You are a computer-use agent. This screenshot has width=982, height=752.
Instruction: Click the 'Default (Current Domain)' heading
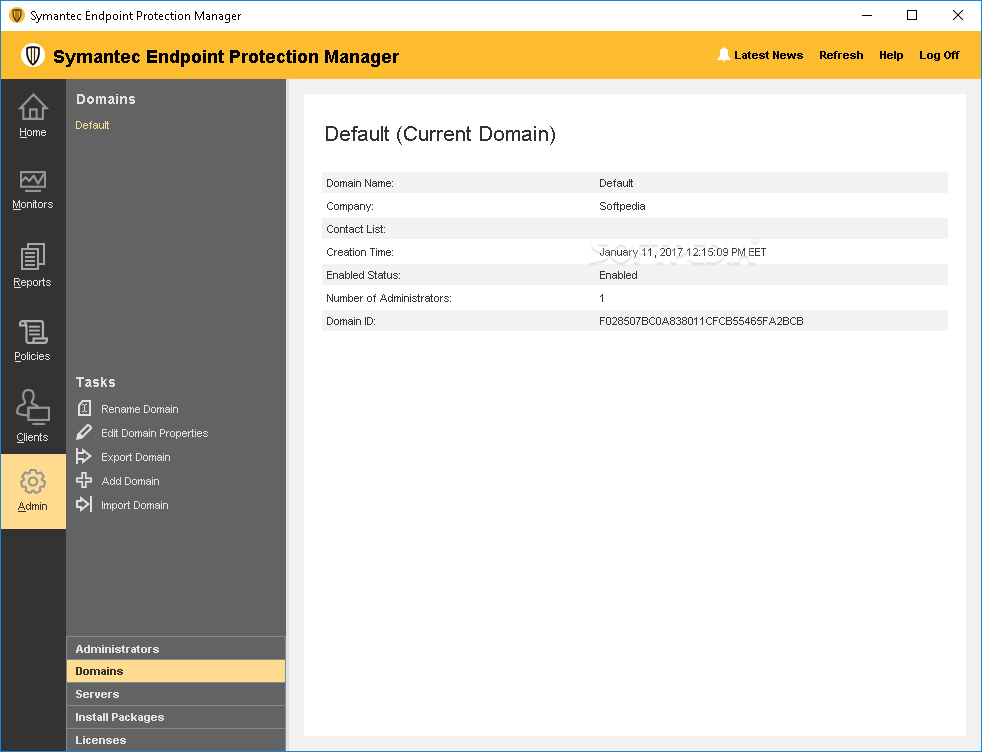click(440, 134)
